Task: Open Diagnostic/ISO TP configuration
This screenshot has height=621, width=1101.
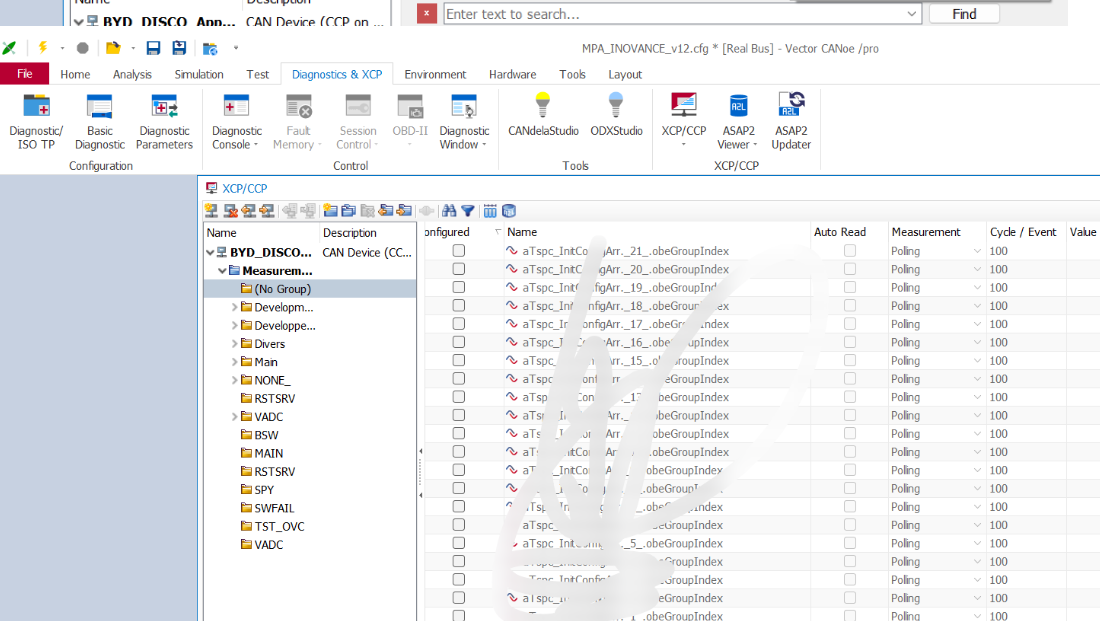Action: point(36,122)
